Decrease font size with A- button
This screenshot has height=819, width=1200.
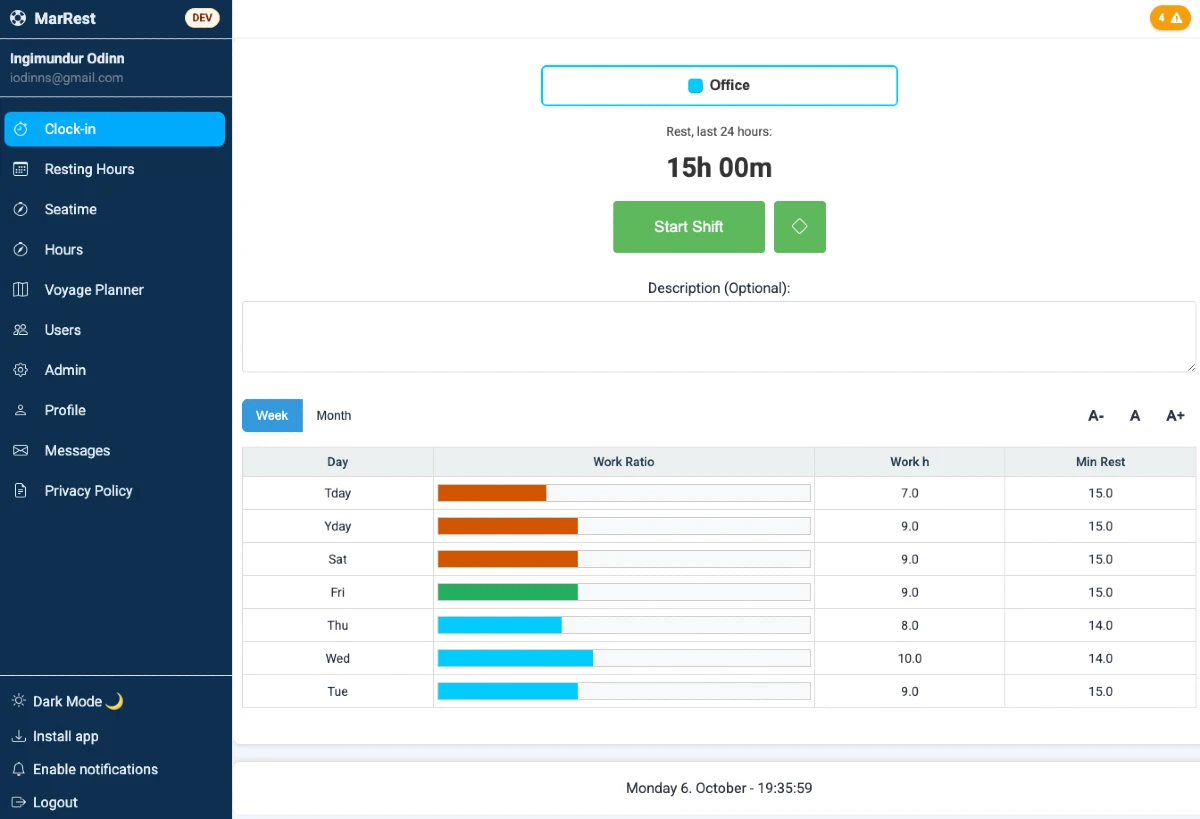coord(1096,416)
